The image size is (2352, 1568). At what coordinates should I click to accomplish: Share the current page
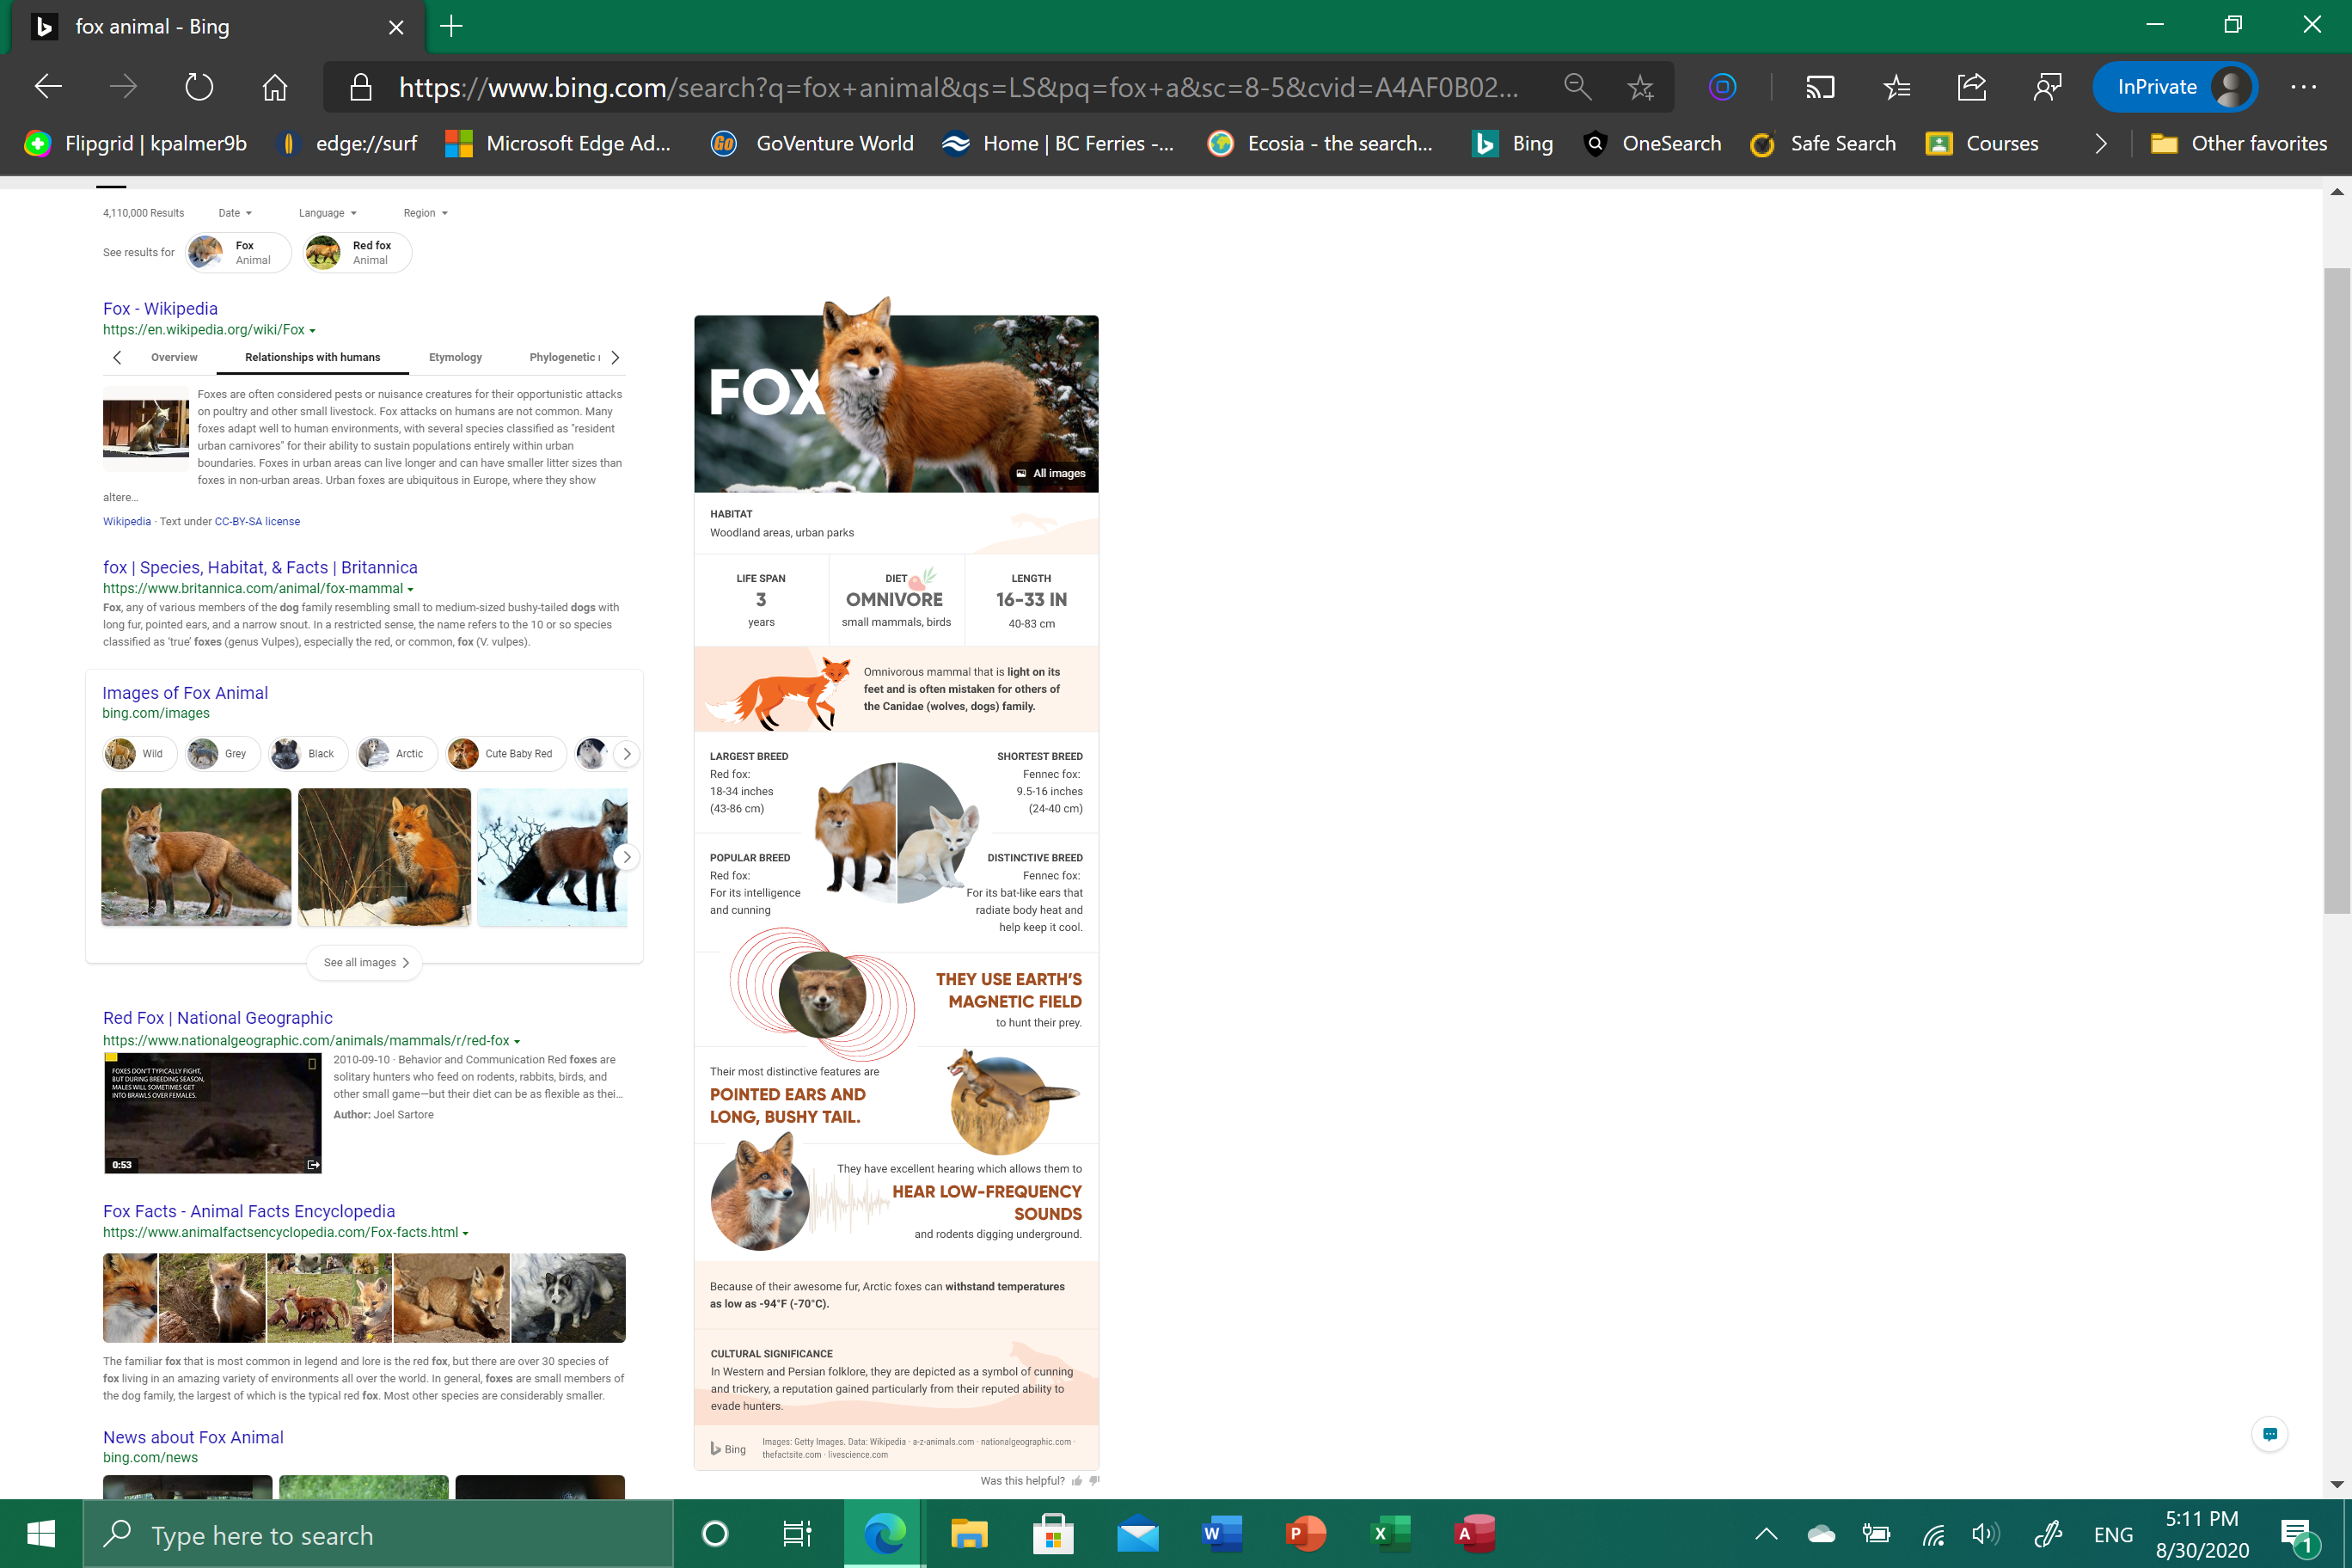tap(1971, 86)
